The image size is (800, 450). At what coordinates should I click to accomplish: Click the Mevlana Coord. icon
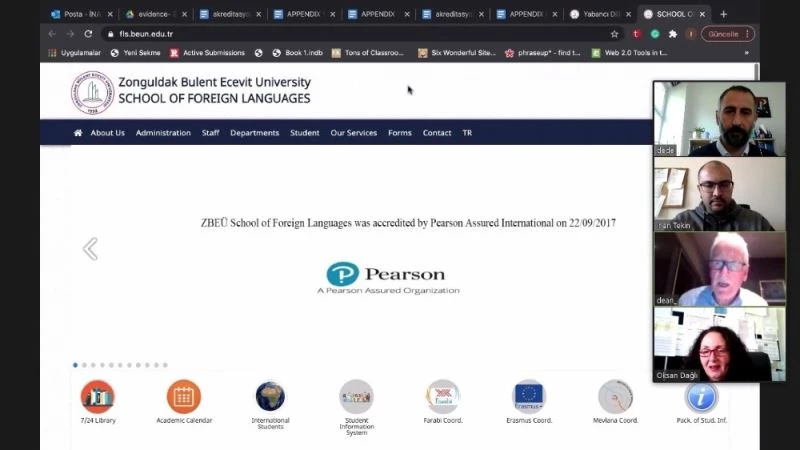(x=615, y=397)
